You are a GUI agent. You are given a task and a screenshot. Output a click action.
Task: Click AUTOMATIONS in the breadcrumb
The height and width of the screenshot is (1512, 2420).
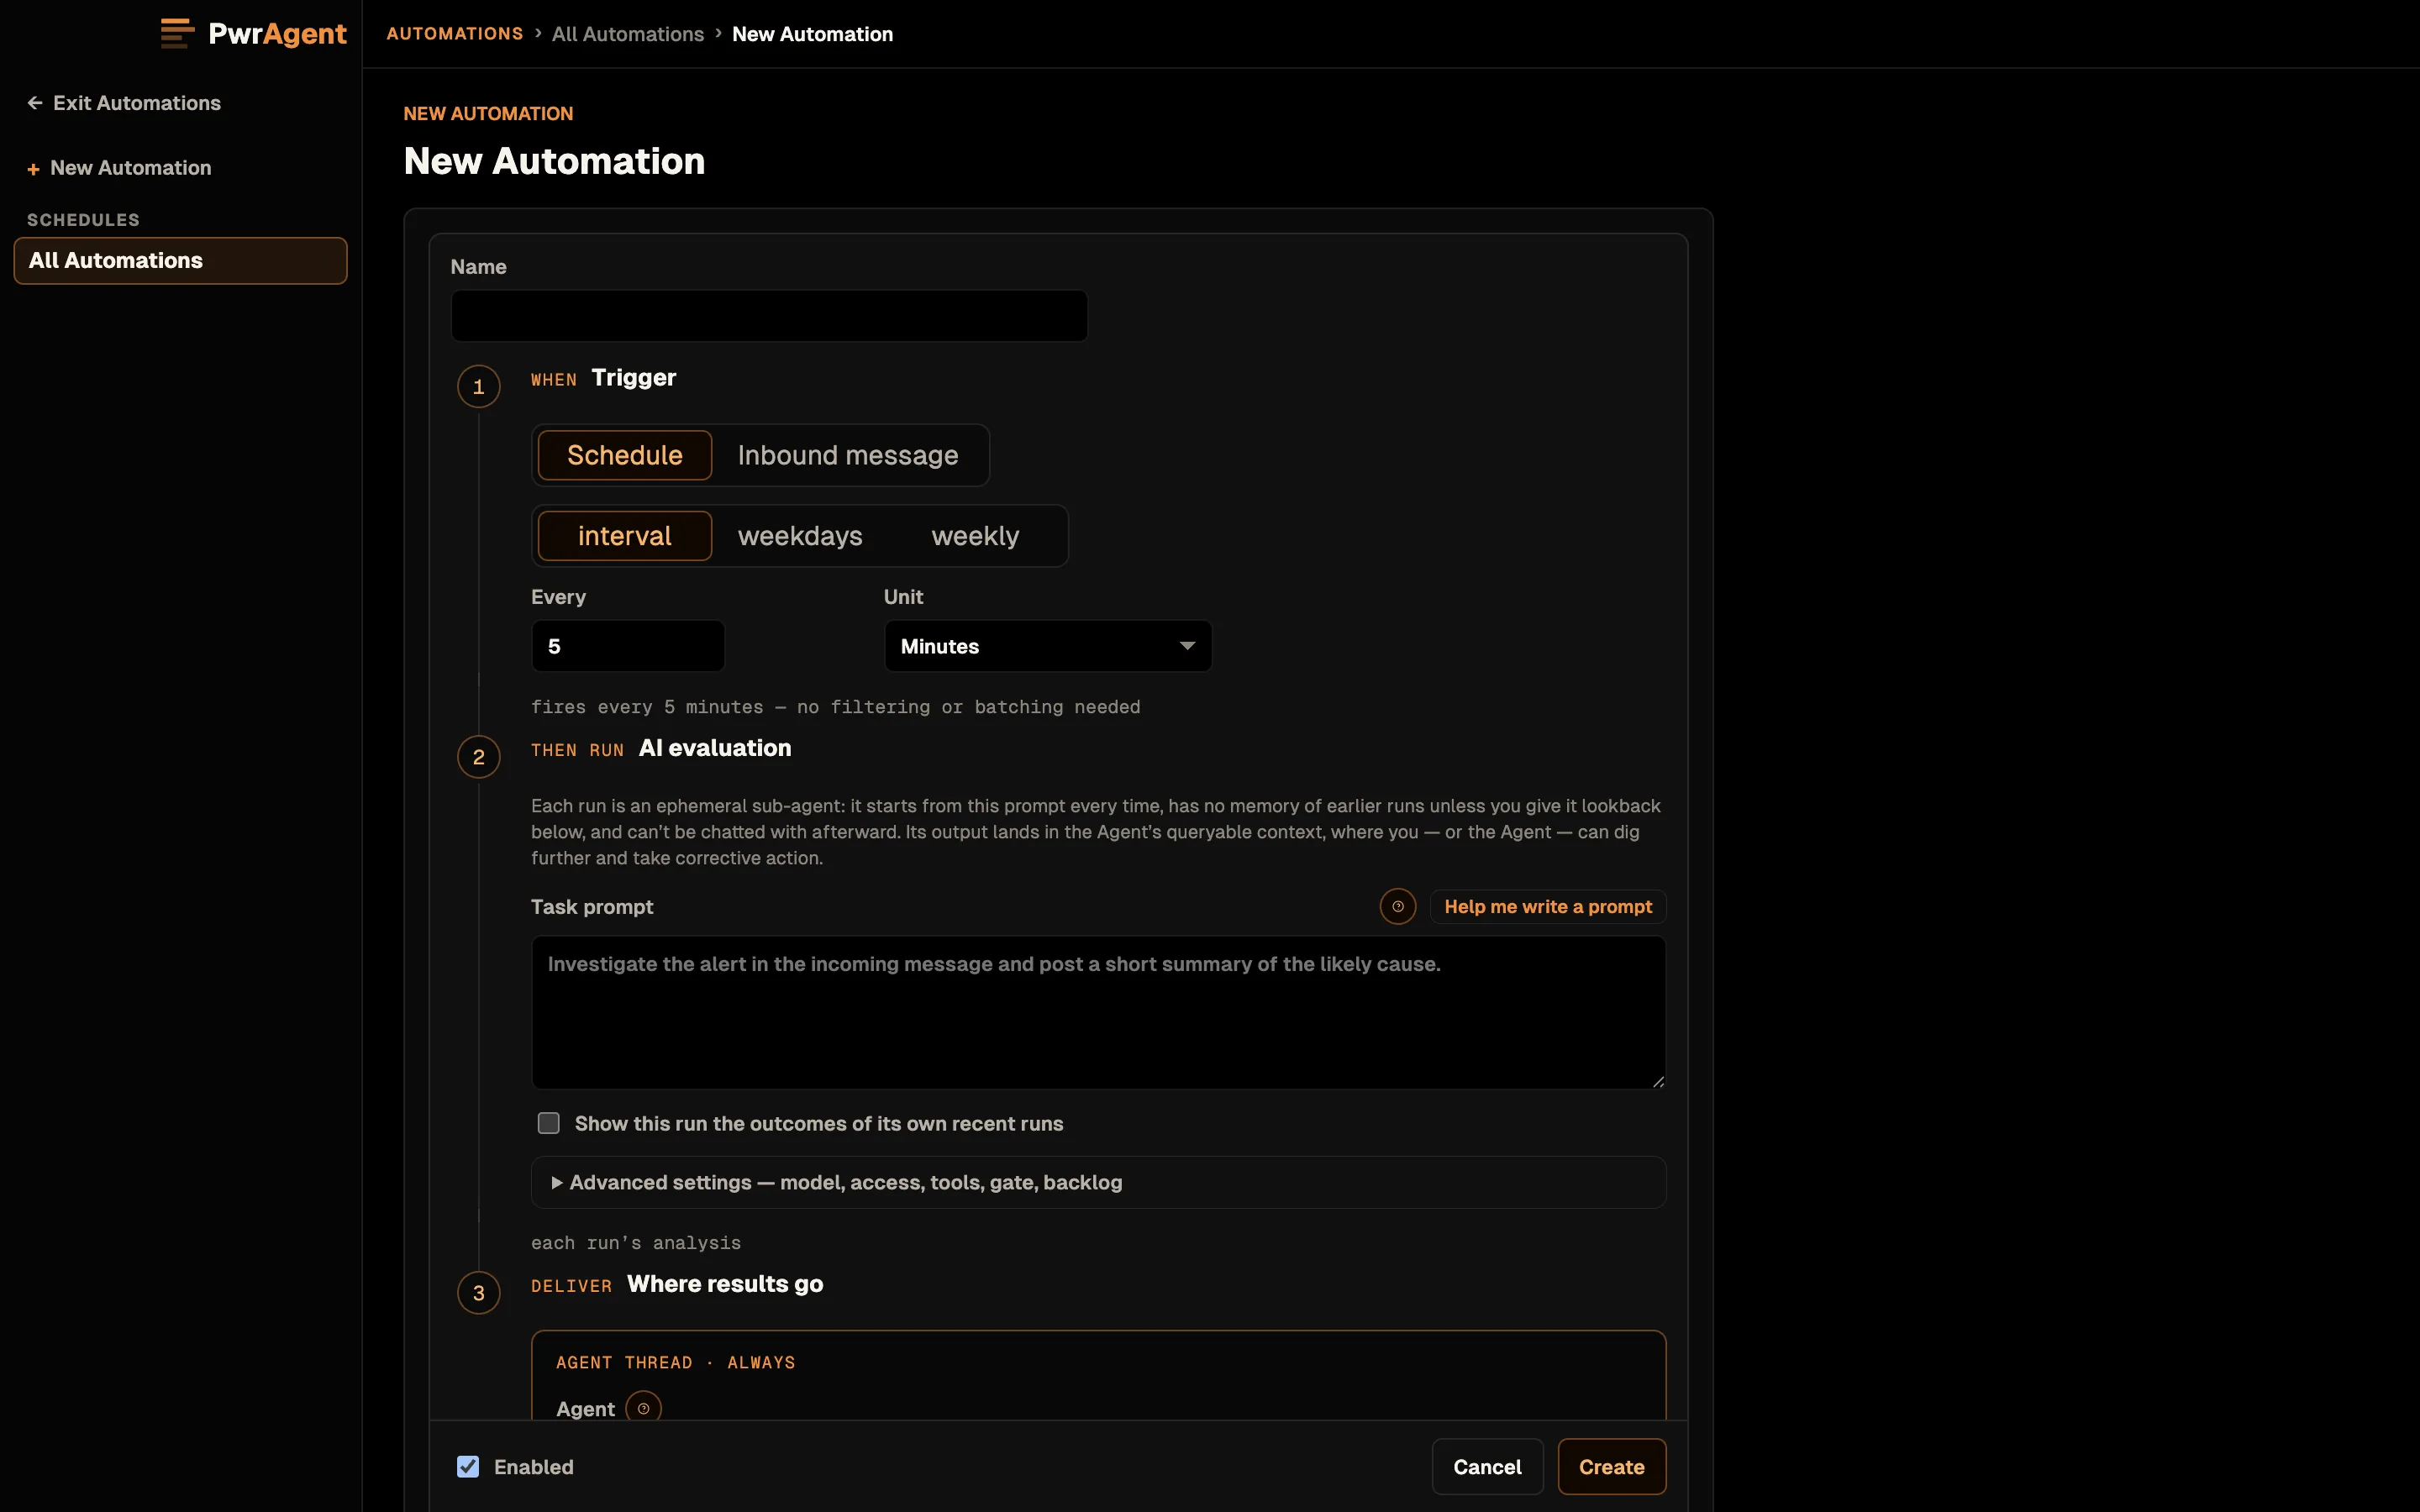pyautogui.click(x=455, y=34)
